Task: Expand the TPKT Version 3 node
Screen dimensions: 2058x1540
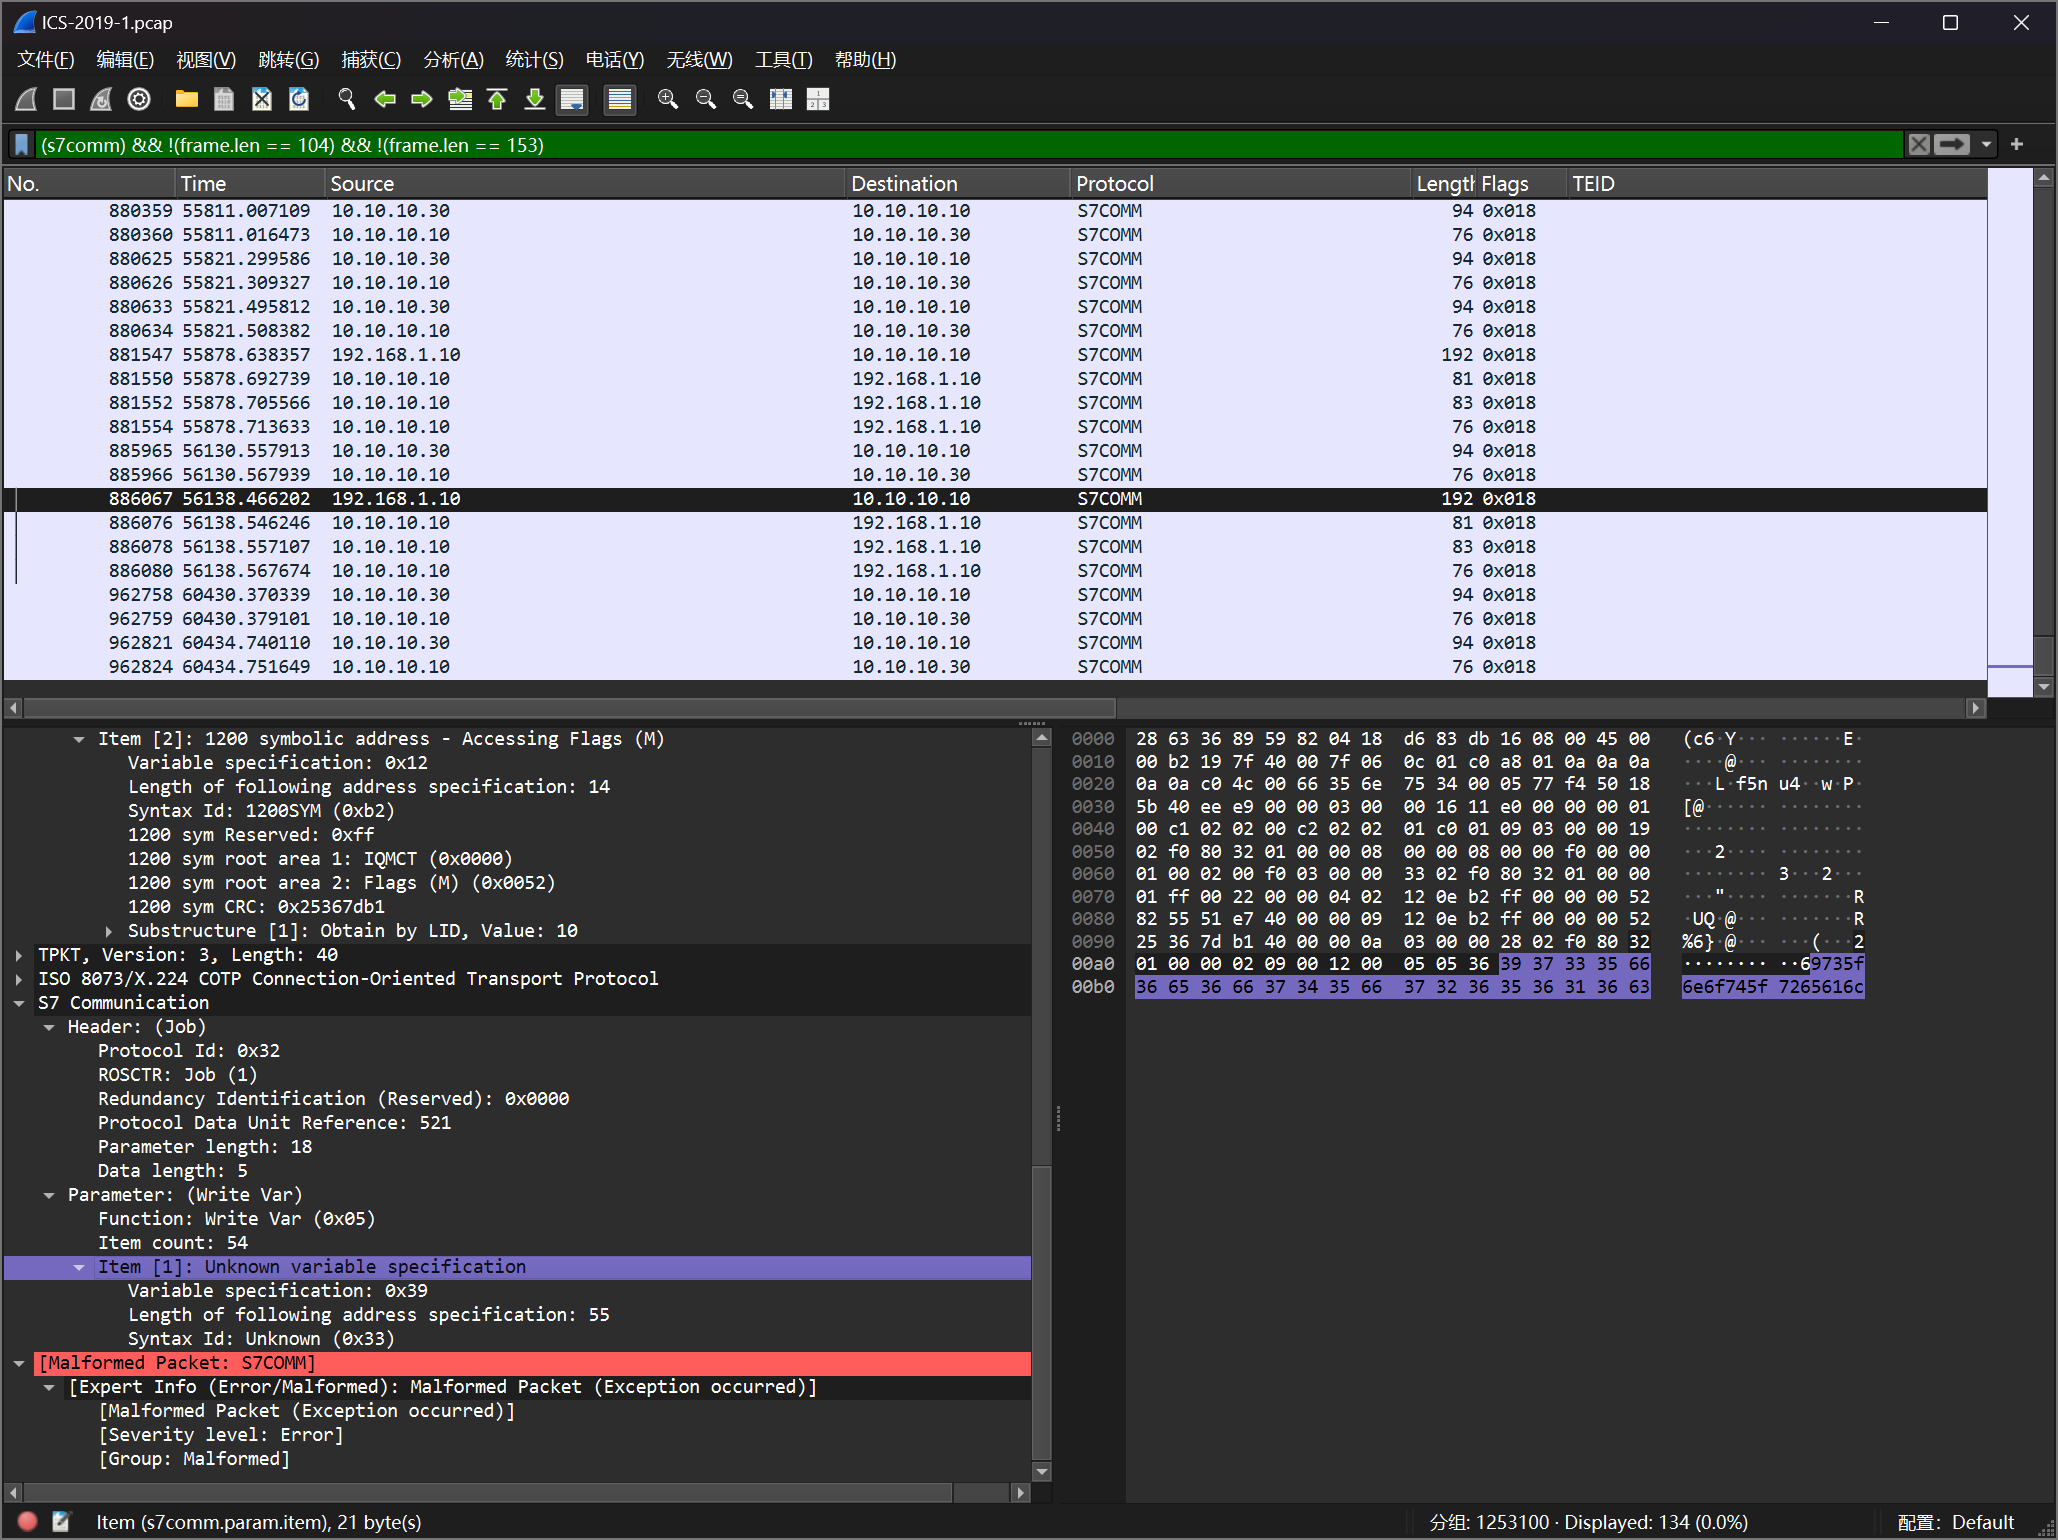Action: click(19, 955)
